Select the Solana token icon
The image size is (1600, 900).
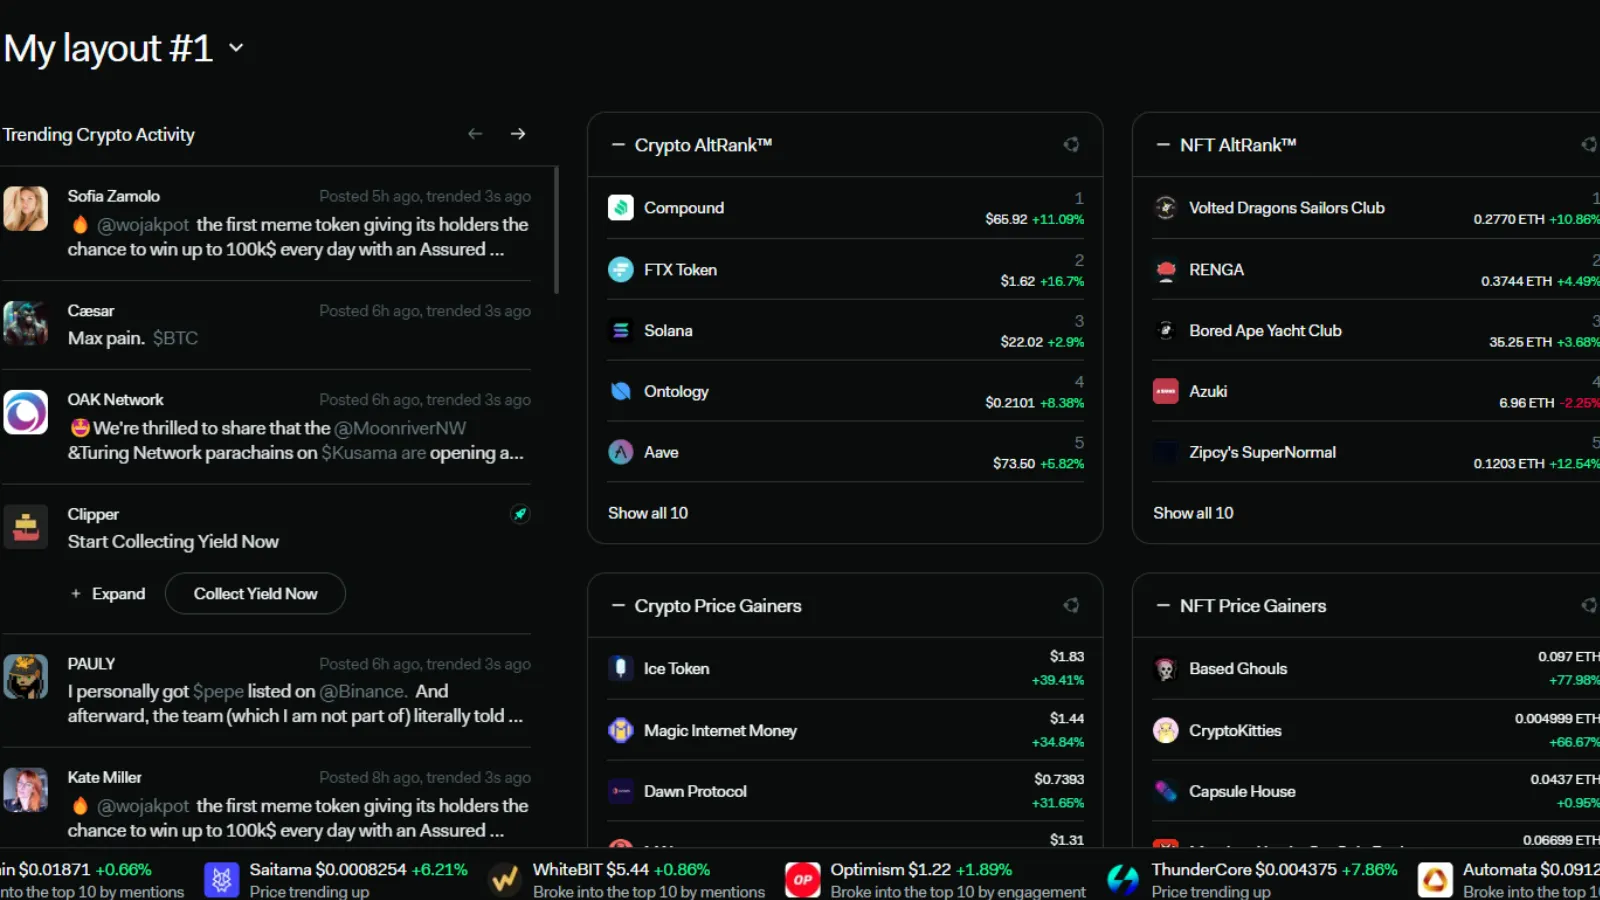click(621, 330)
